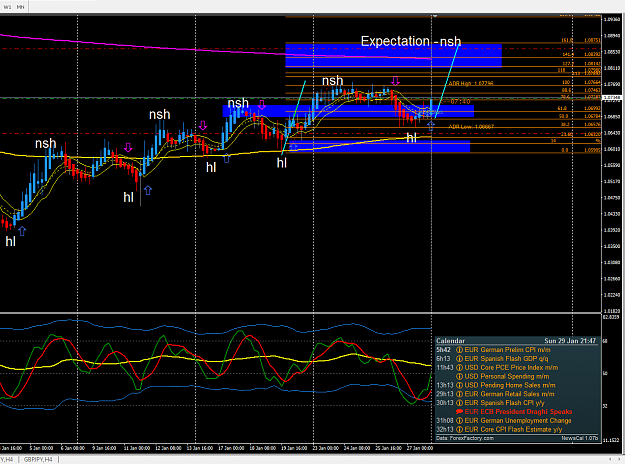Click the 07:40 candle countdown timer
Image resolution: width=625 pixels, height=464 pixels.
tap(460, 102)
